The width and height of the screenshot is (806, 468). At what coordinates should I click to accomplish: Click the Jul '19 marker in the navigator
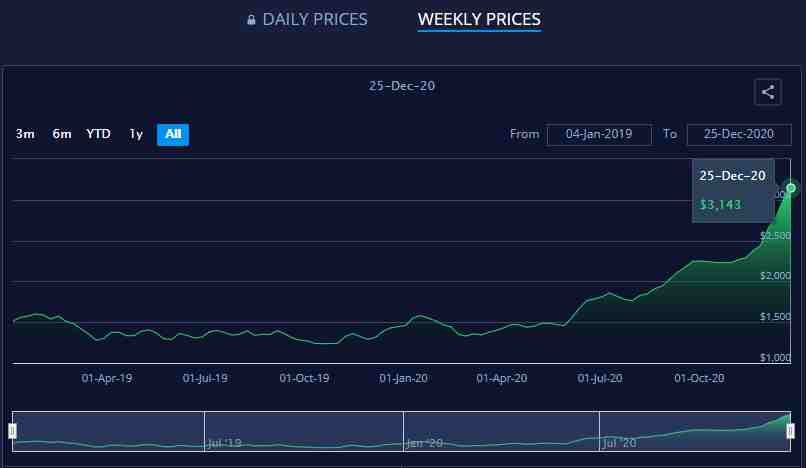[x=223, y=441]
